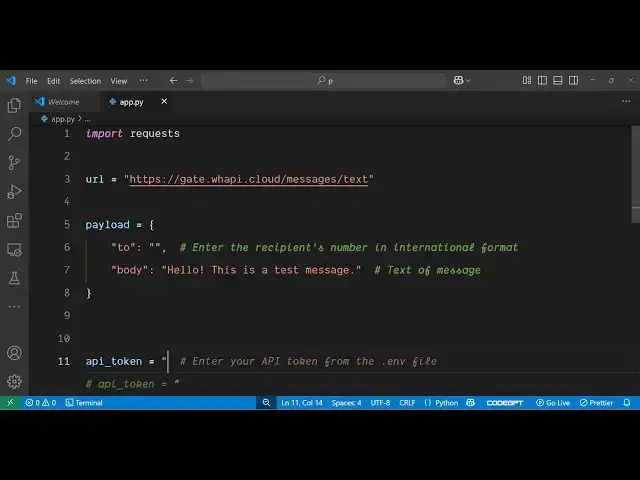The width and height of the screenshot is (640, 480).
Task: Open notifications bell
Action: pos(627,403)
